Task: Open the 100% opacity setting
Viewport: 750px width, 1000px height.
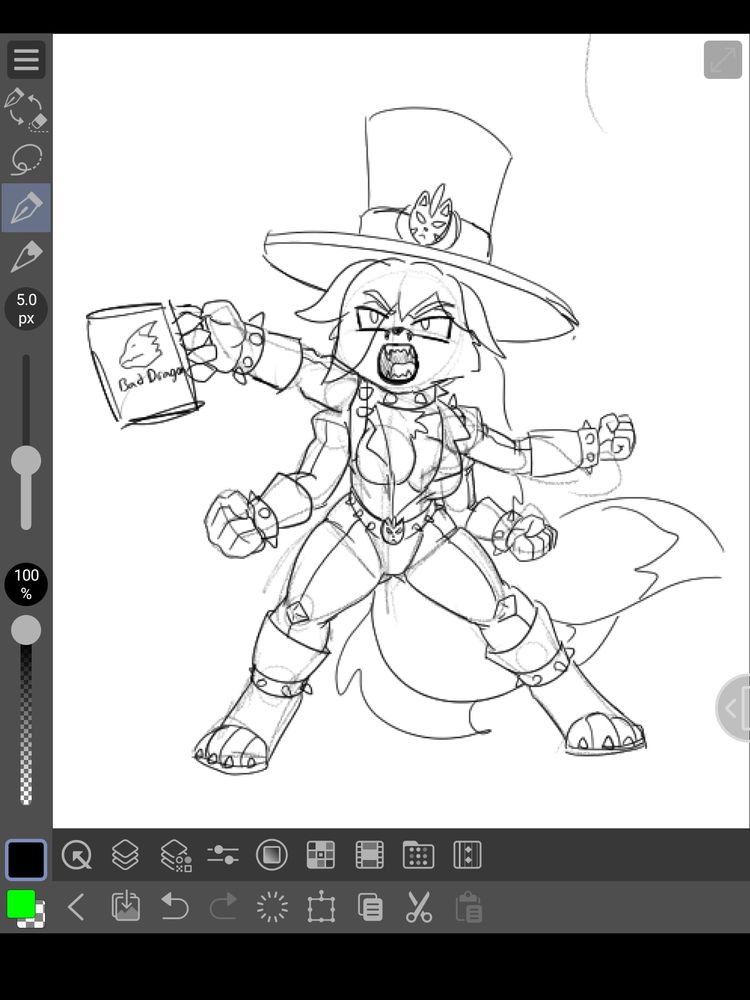Action: point(26,584)
